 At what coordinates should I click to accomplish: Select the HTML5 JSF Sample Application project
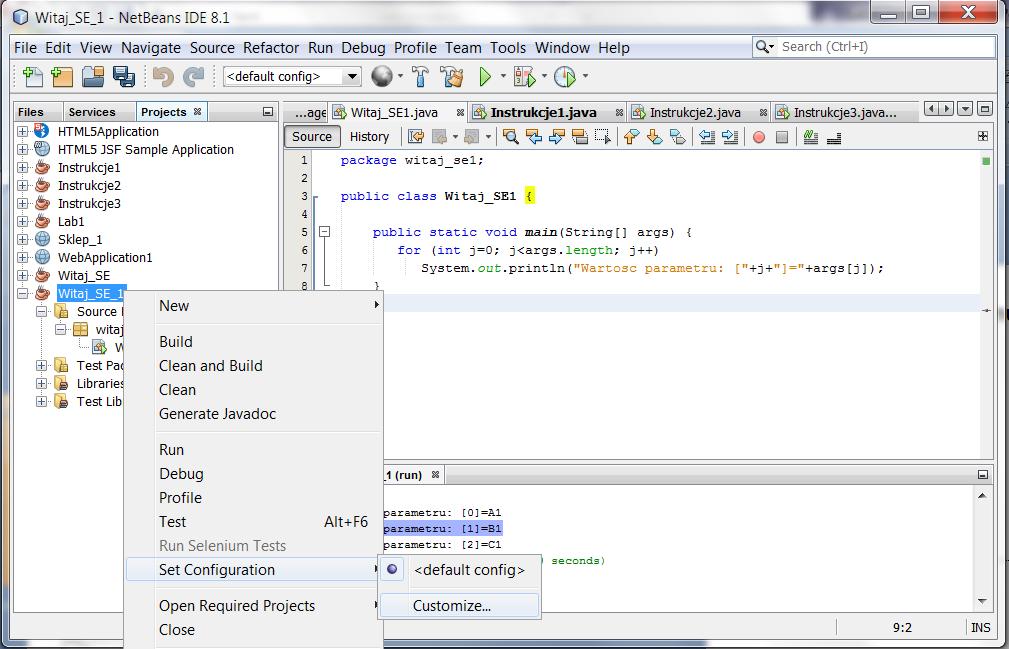pyautogui.click(x=146, y=149)
